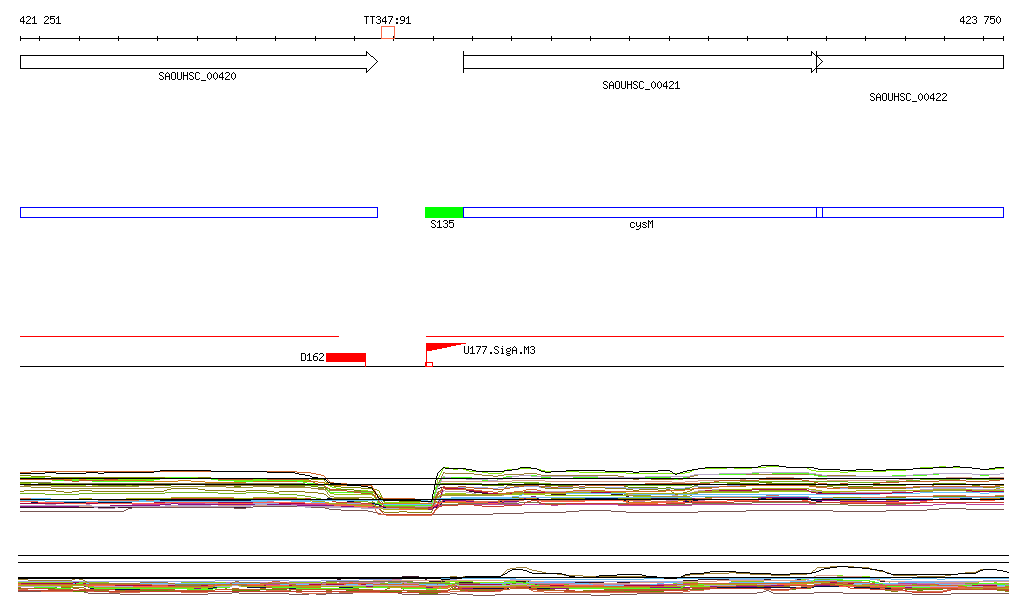This screenshot has height=611, width=1024.
Task: Click the blue-outlined box on far right
Action: pyautogui.click(x=912, y=212)
